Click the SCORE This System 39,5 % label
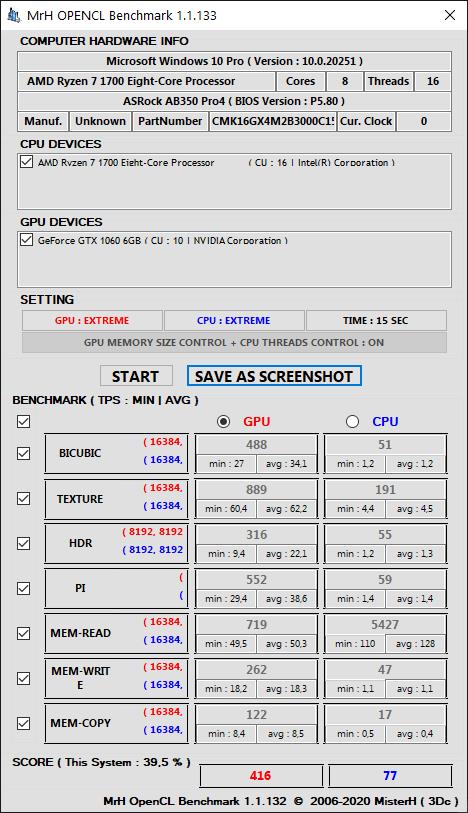The image size is (468, 813). pyautogui.click(x=102, y=762)
